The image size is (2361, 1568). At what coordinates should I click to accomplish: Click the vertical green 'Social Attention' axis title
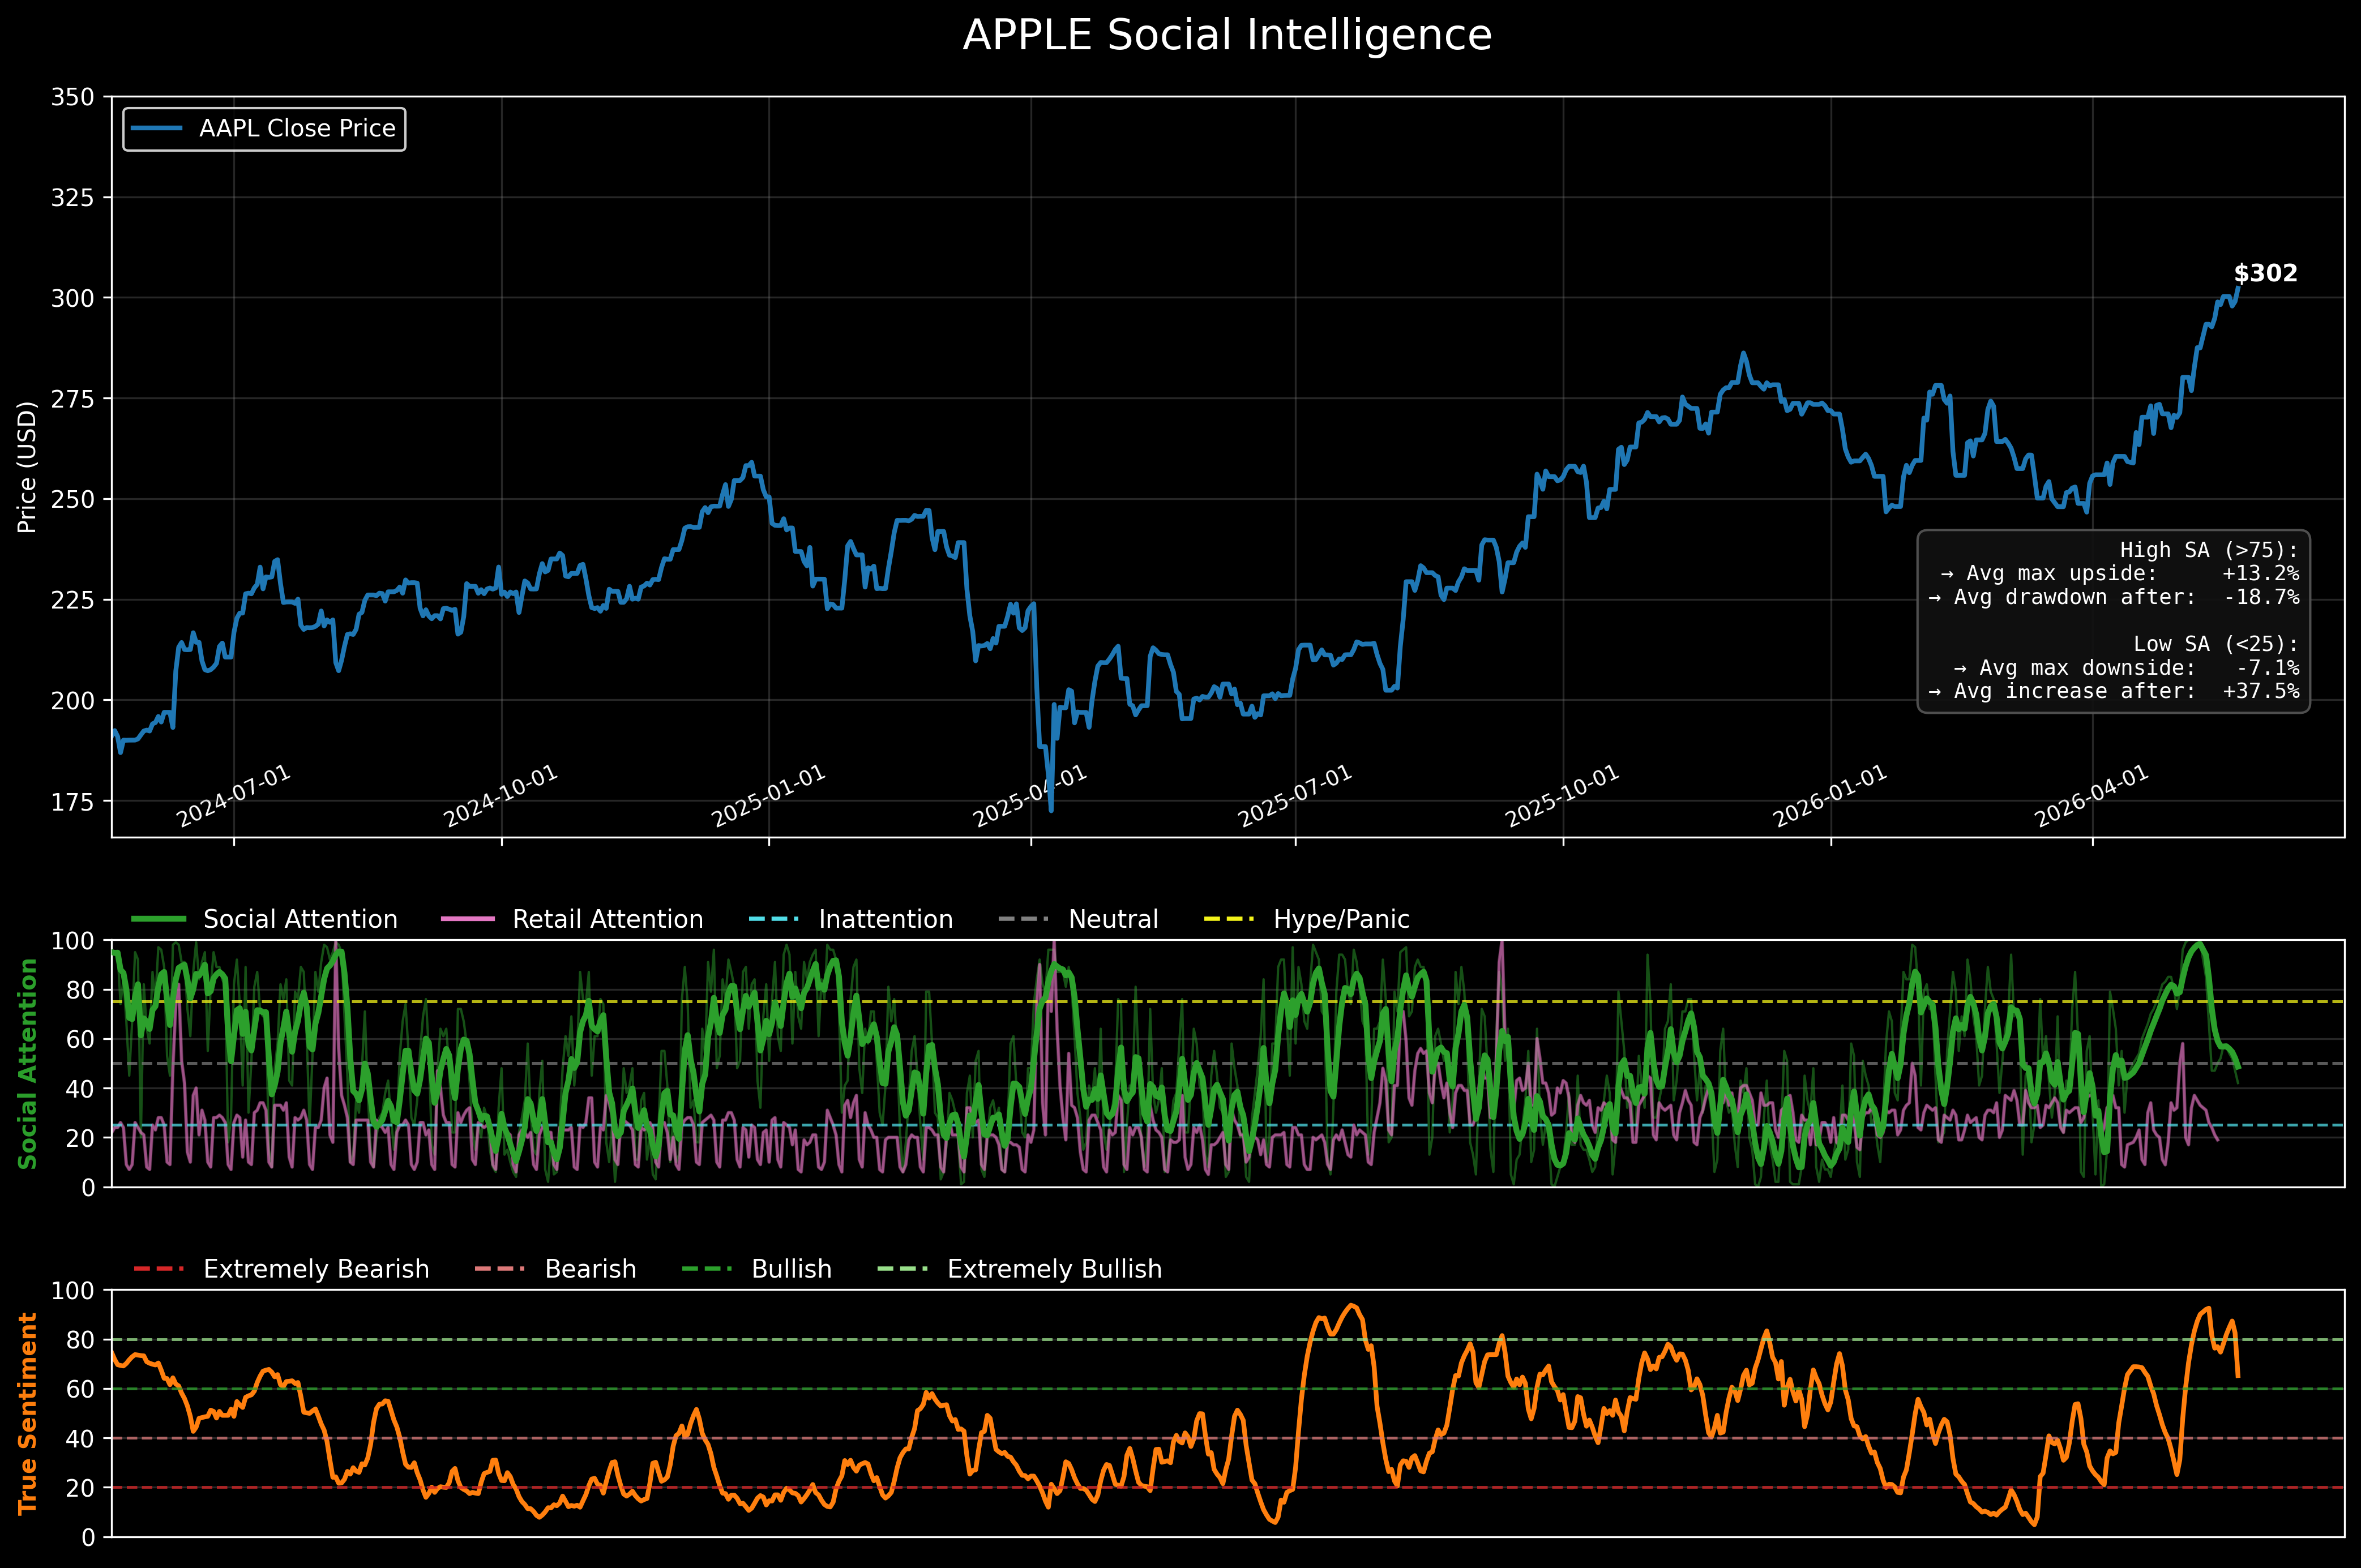pos(28,1063)
